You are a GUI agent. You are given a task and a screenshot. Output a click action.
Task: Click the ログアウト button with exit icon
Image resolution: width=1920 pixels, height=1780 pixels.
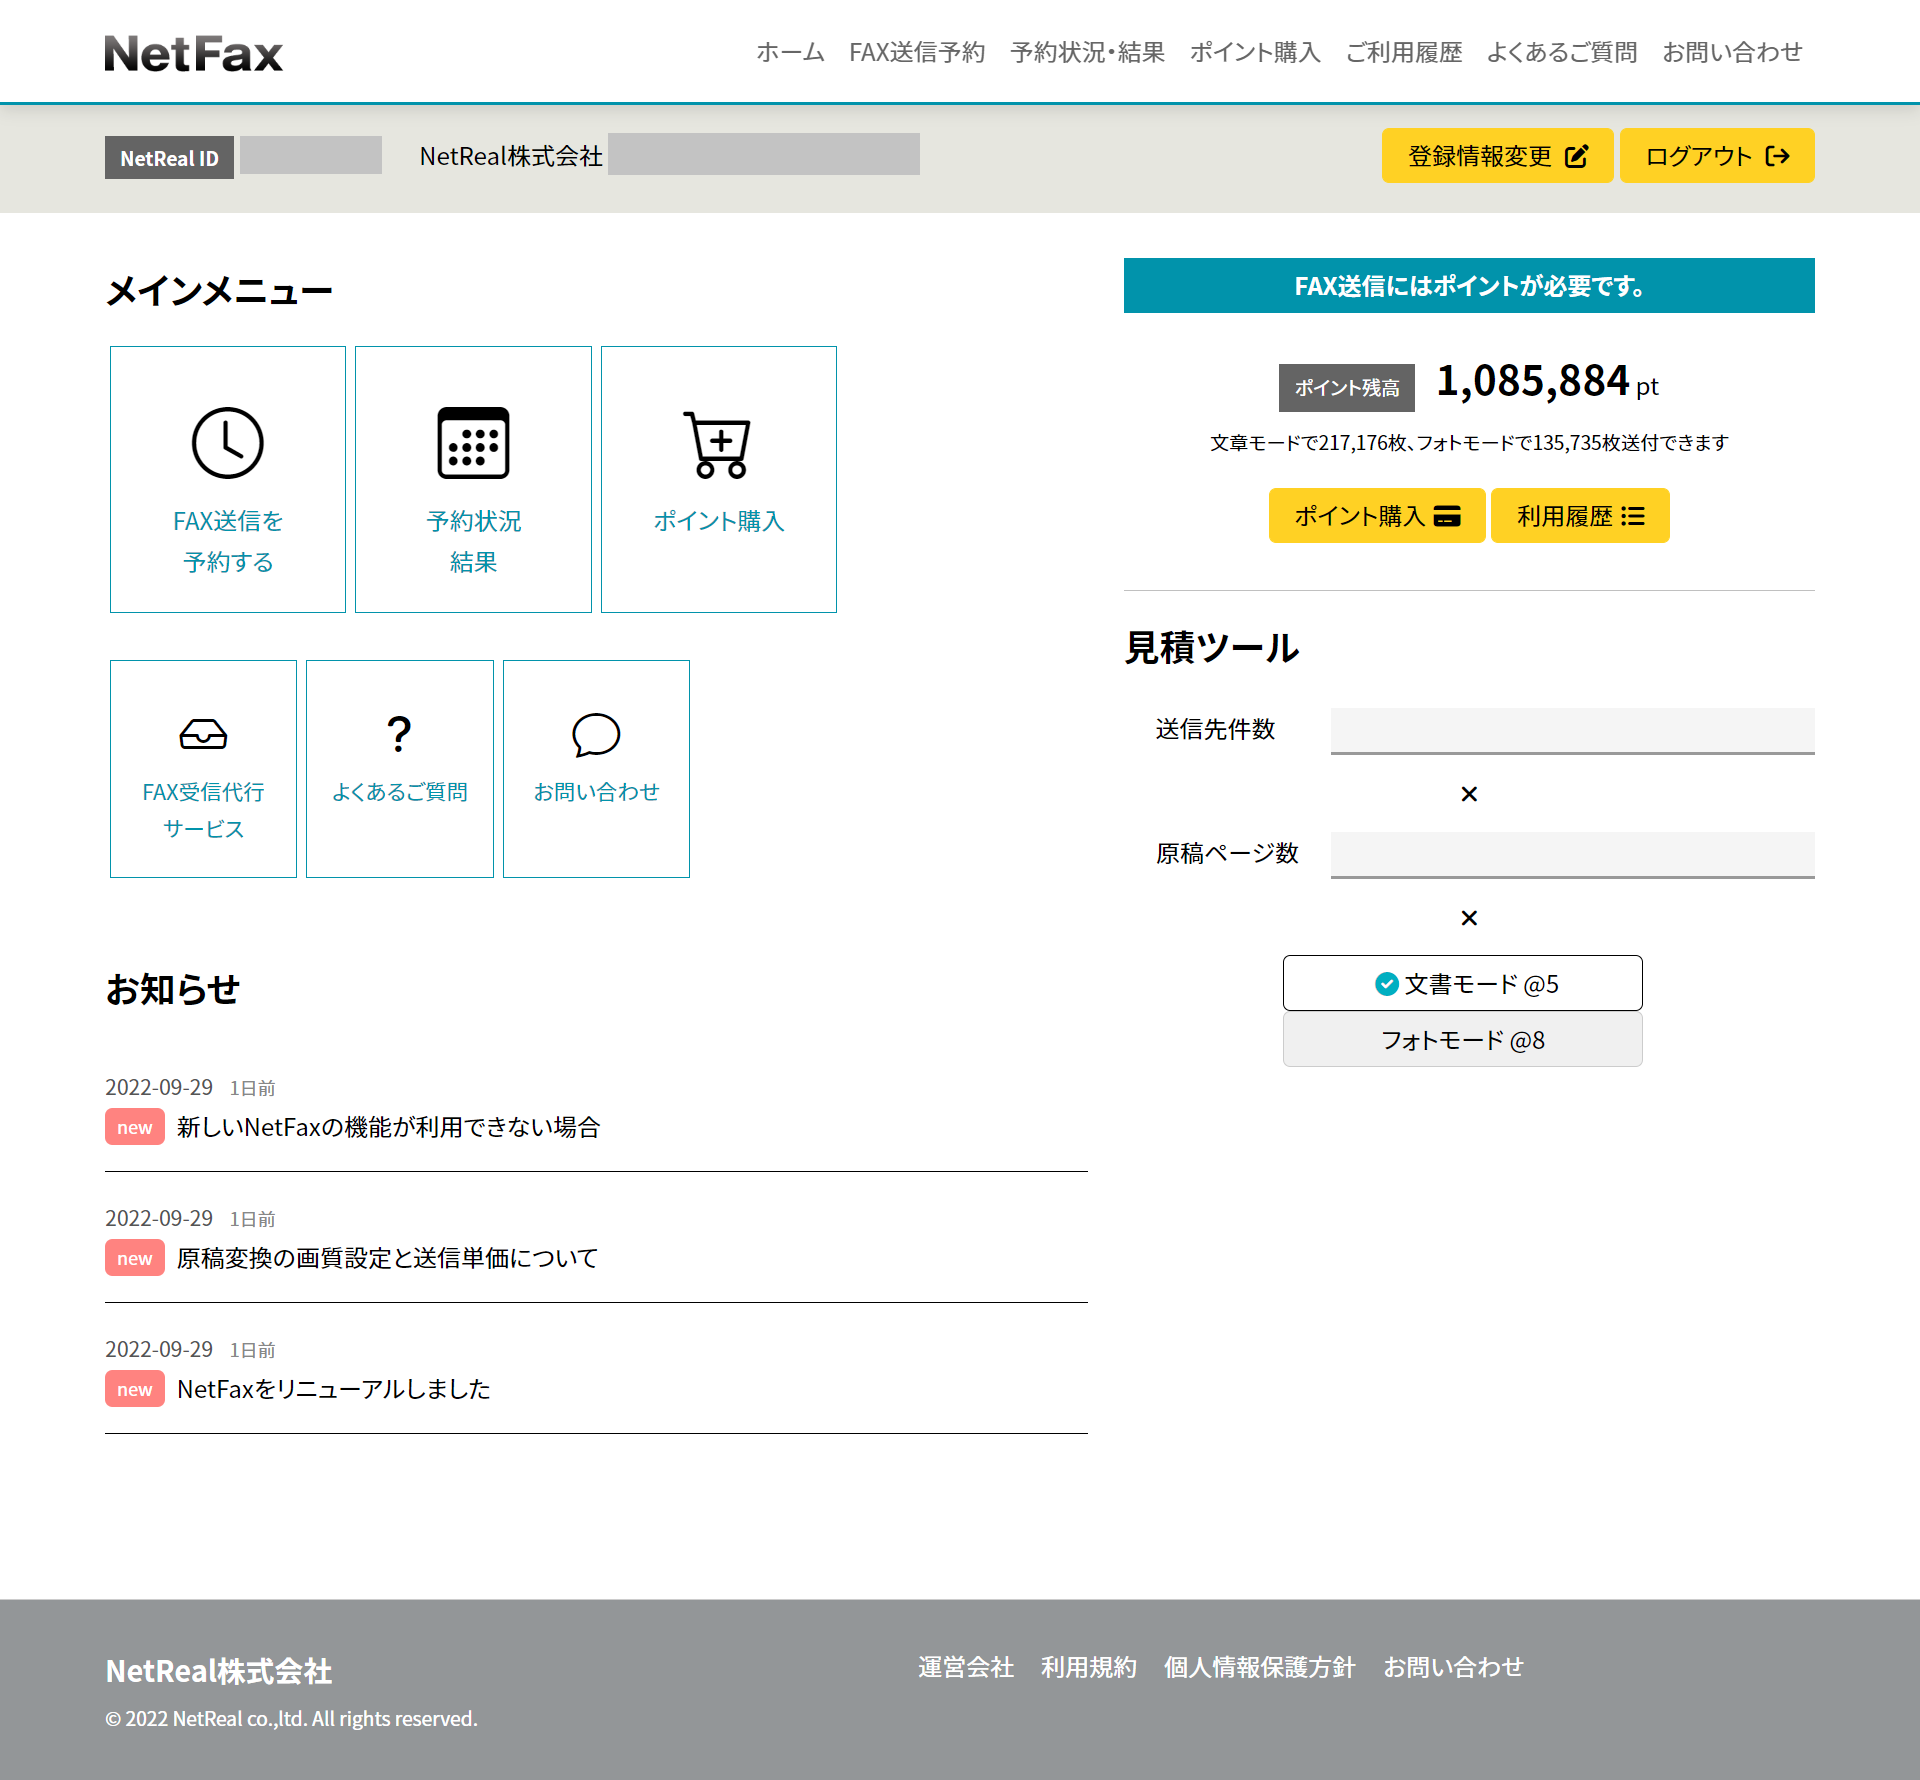pos(1716,156)
